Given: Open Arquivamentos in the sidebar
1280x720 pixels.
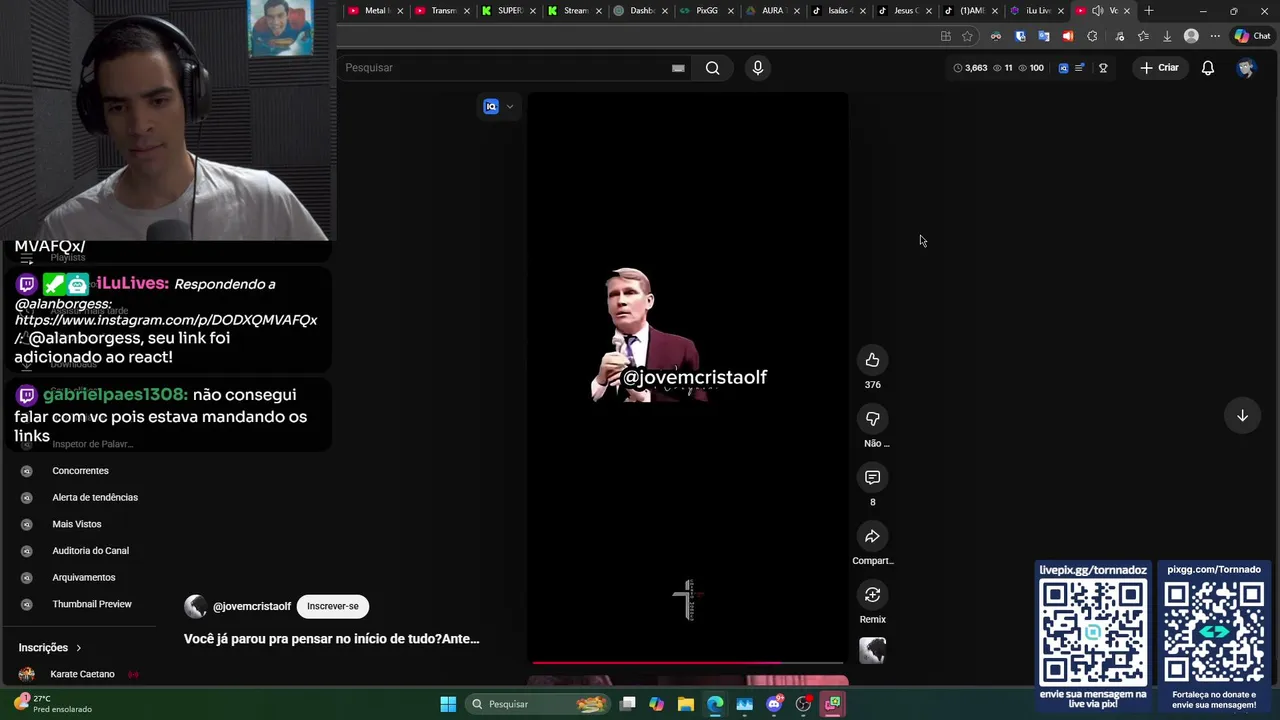Looking at the screenshot, I should tap(84, 577).
